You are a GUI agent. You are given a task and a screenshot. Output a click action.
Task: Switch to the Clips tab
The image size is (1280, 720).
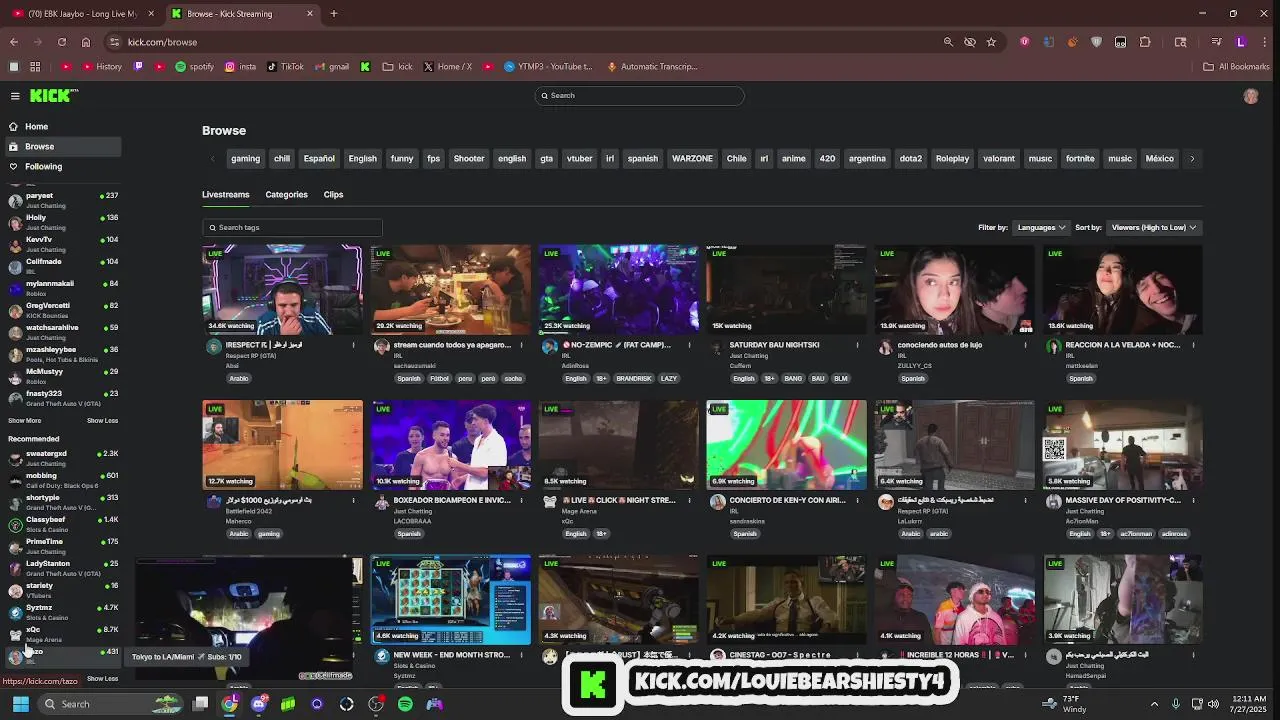pos(333,194)
